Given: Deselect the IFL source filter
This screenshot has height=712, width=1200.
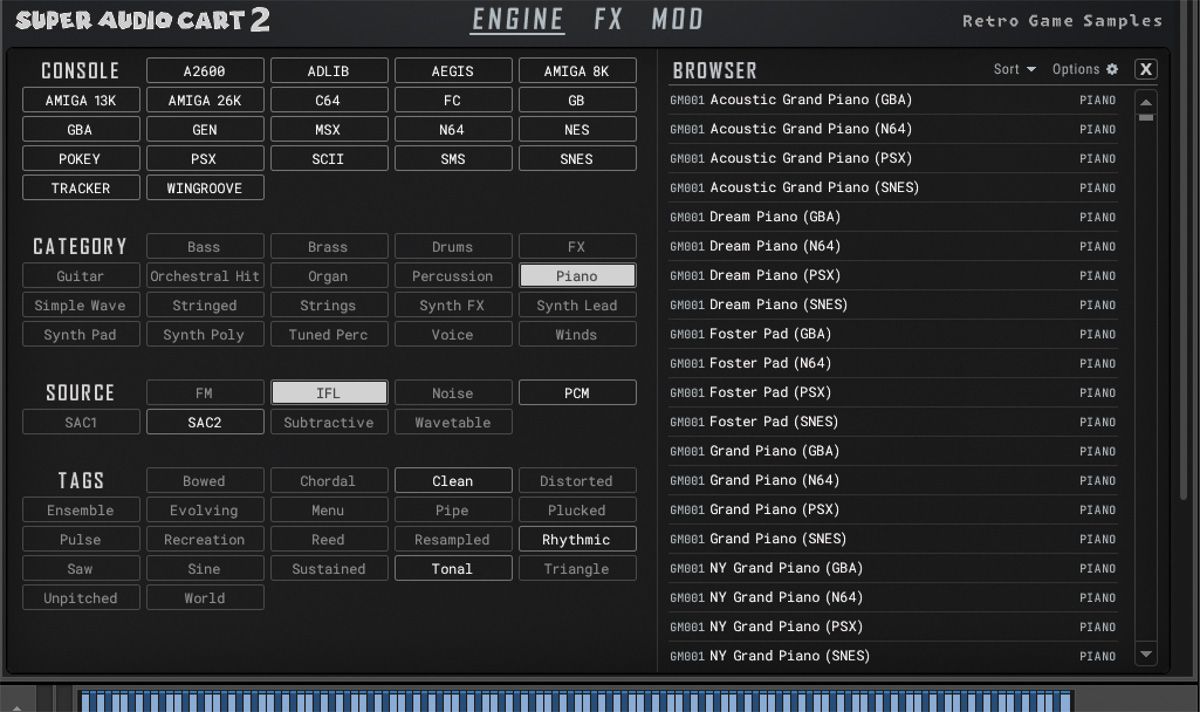Looking at the screenshot, I should coord(328,392).
